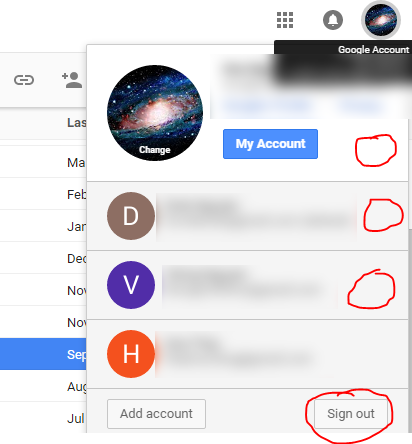This screenshot has height=444, width=412.
Task: Open the Google apps grid icon
Action: click(285, 20)
